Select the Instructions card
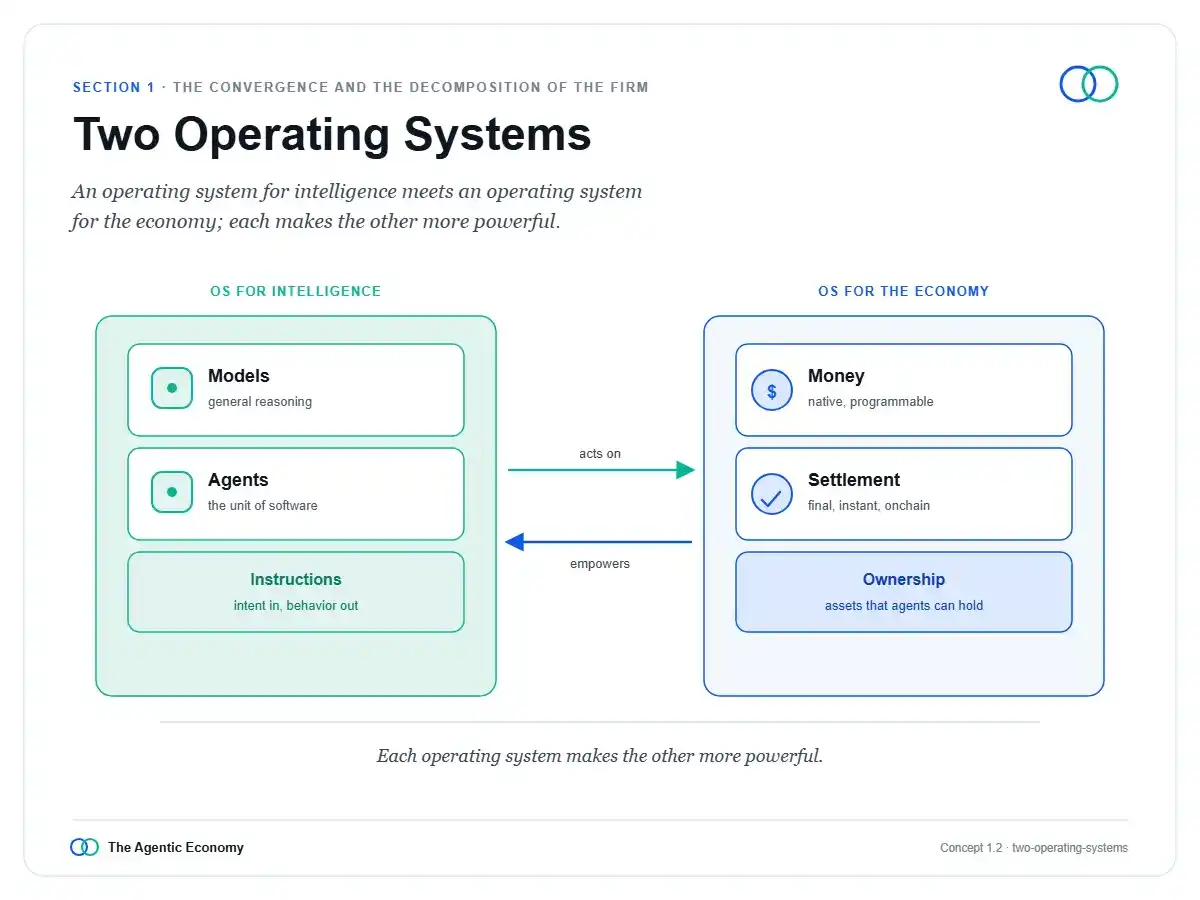This screenshot has width=1200, height=900. [x=296, y=592]
